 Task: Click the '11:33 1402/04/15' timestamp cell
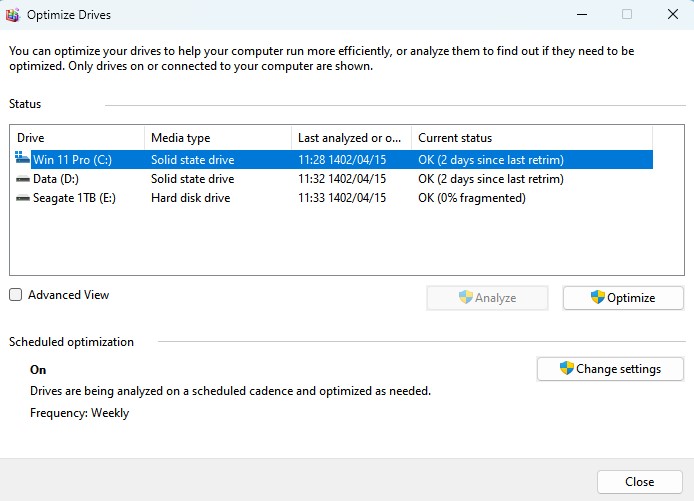(342, 198)
